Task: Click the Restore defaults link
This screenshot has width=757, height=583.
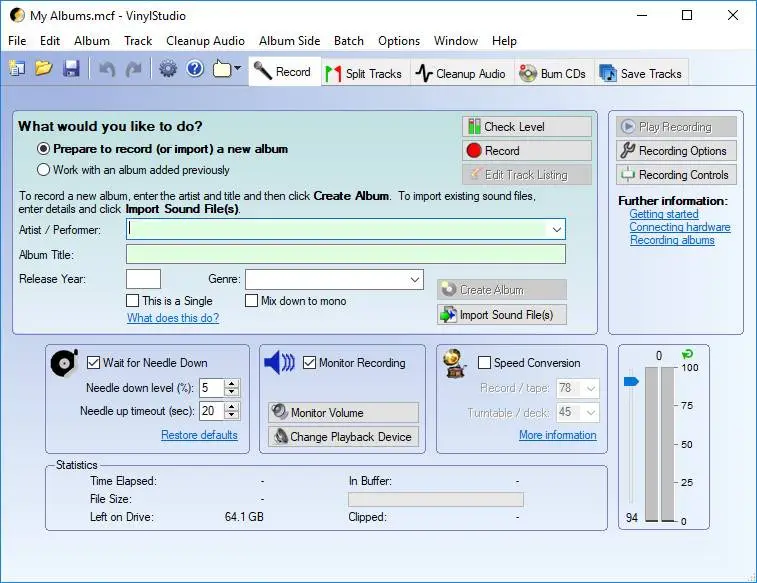Action: click(199, 435)
